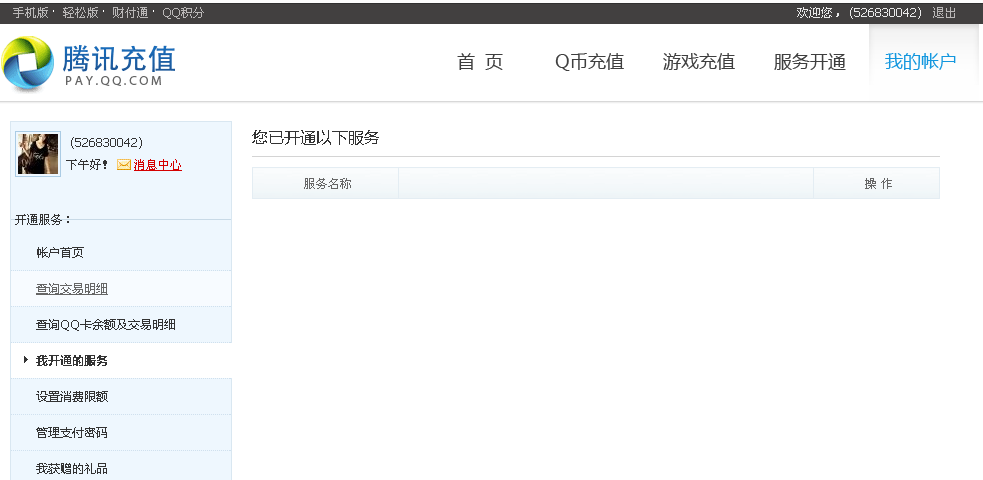The image size is (983, 480).
Task: Open 设置消费限额 sidebar item
Action: pos(71,397)
